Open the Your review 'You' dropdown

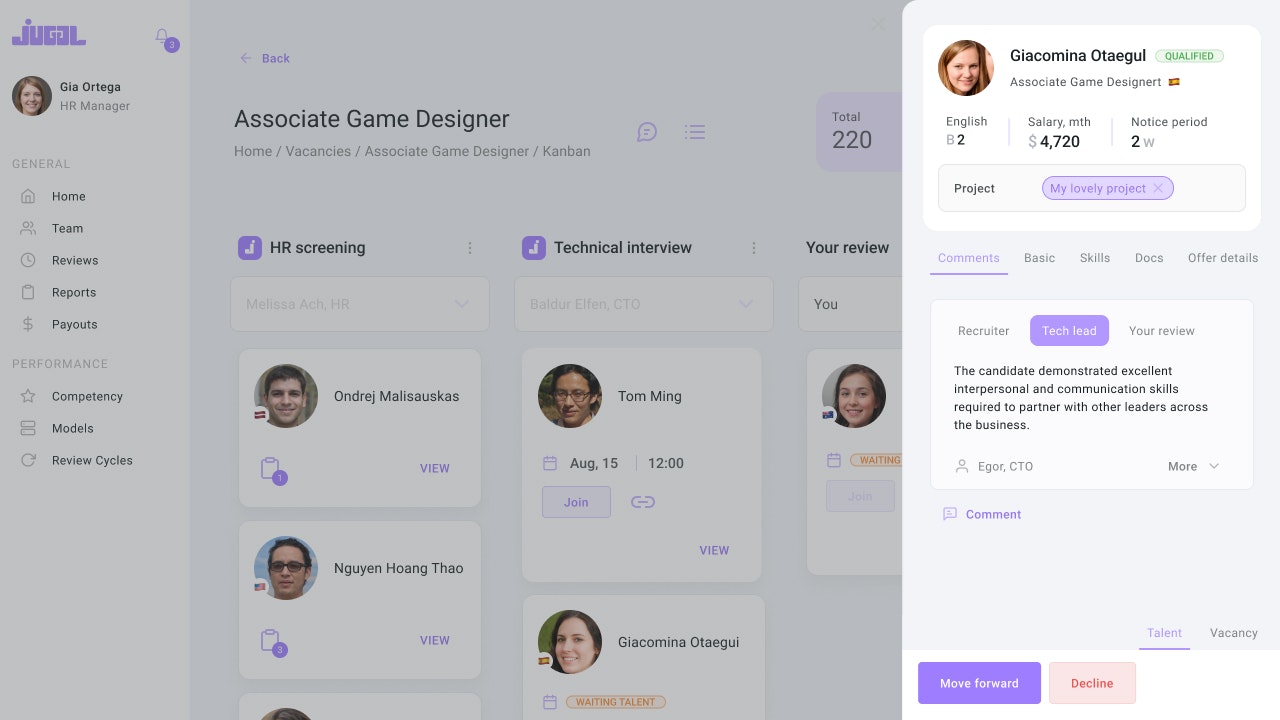pyautogui.click(x=850, y=304)
